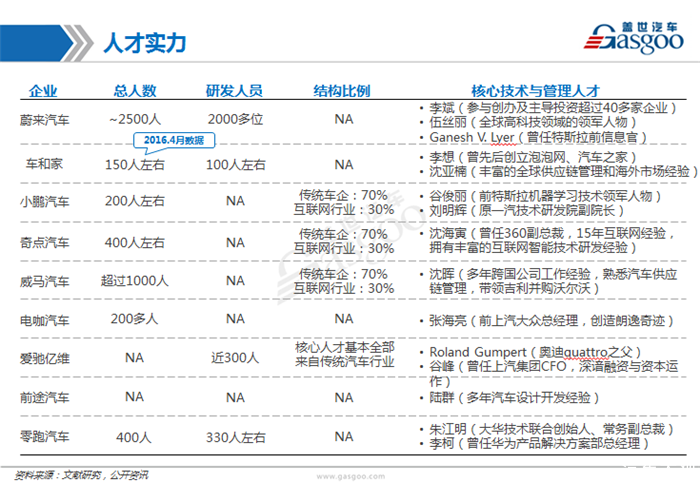Click the Gasgoo logo
Viewport: 700px width, 482px height.
(633, 38)
